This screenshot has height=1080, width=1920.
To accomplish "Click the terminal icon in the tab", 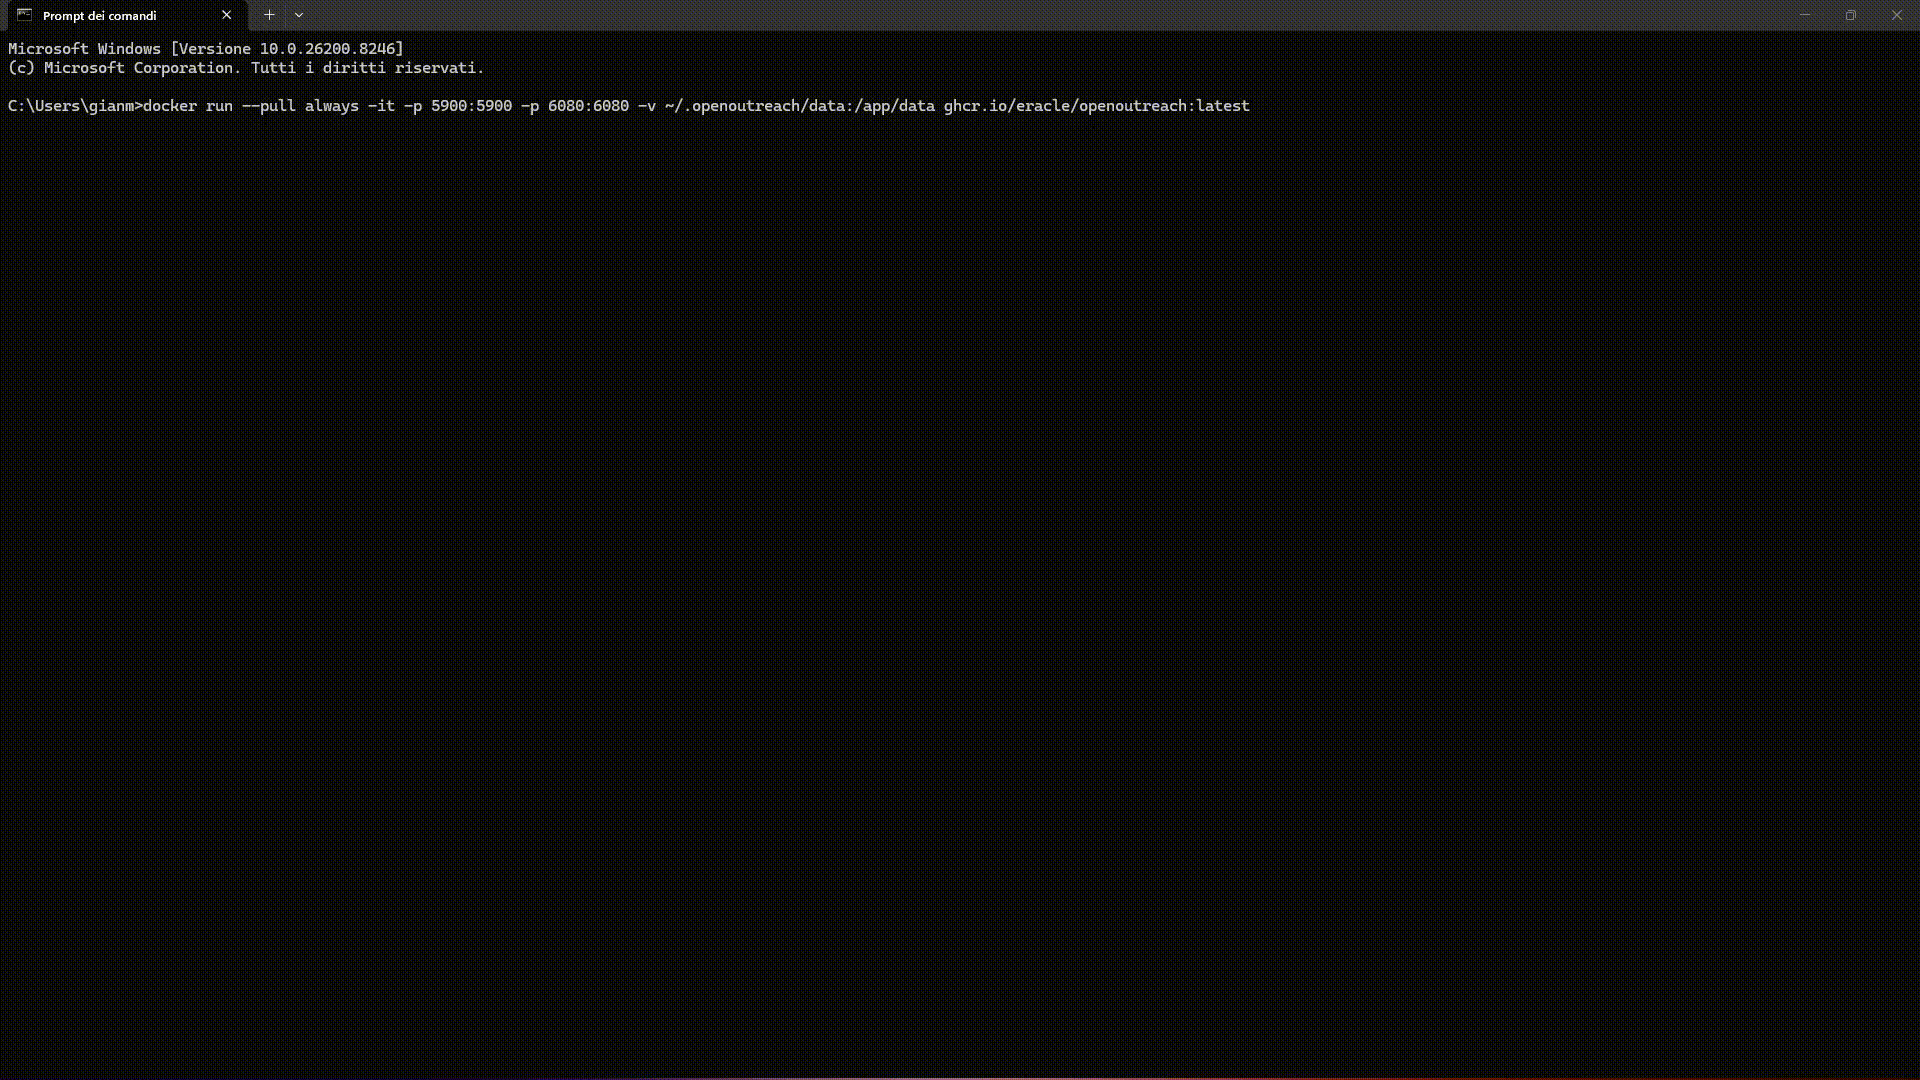I will [x=25, y=15].
